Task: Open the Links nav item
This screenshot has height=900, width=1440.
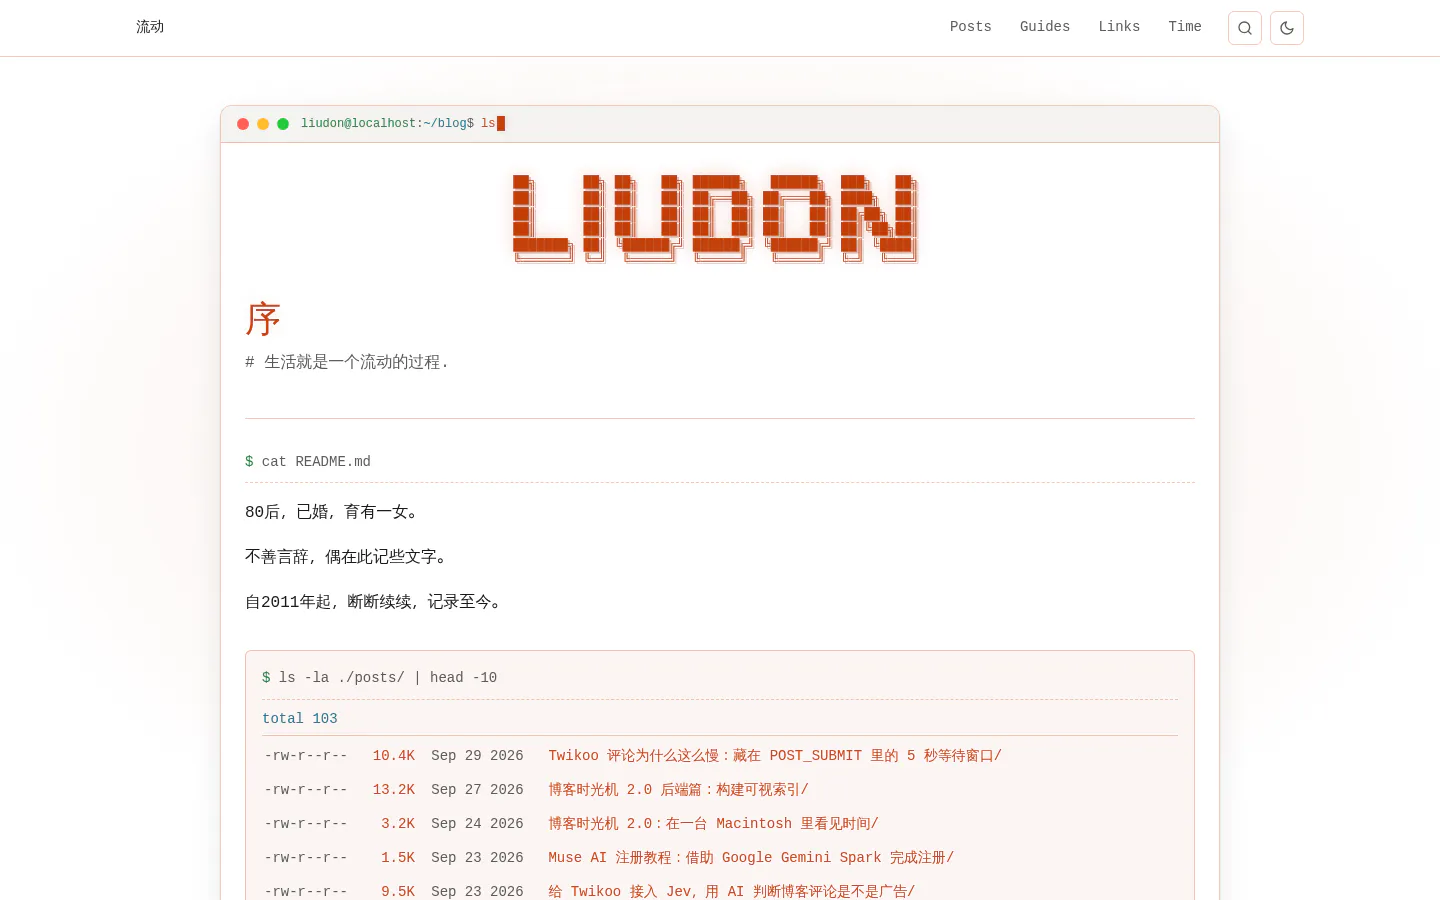Action: click(x=1119, y=27)
